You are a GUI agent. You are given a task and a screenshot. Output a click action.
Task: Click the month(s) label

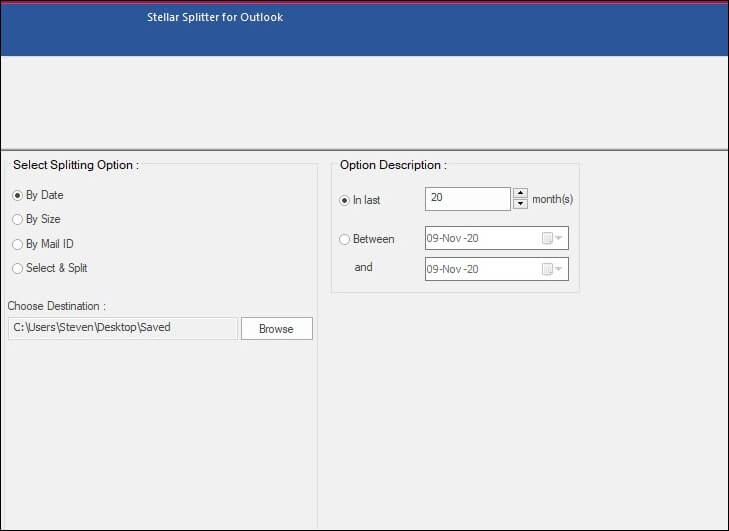coord(552,199)
